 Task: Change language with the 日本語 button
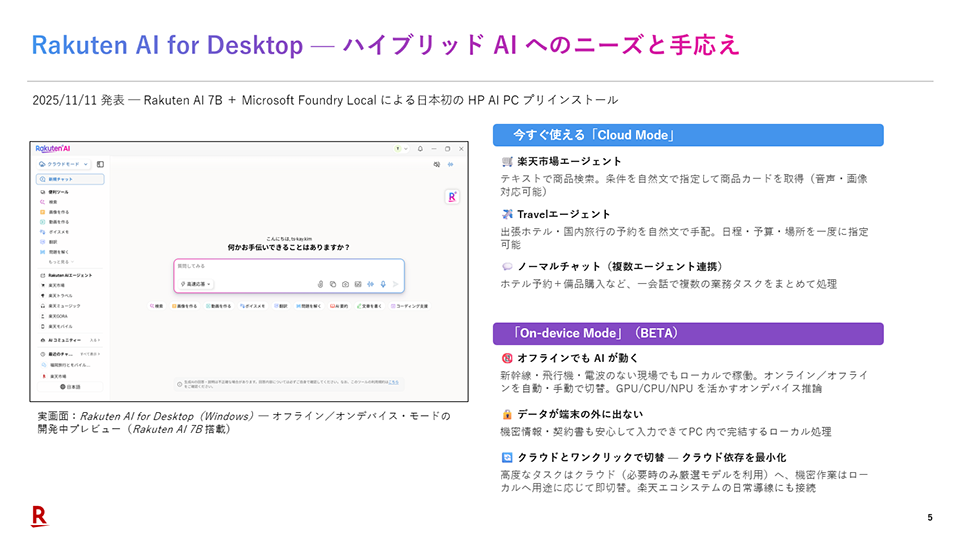[x=70, y=387]
